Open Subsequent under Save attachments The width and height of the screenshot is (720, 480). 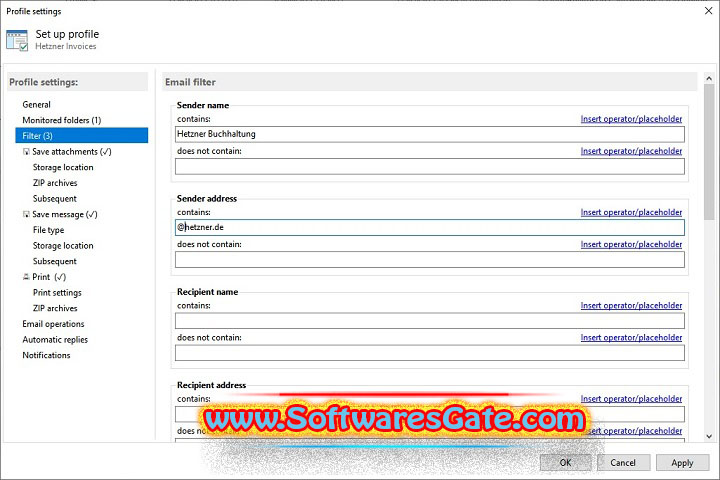tap(55, 199)
